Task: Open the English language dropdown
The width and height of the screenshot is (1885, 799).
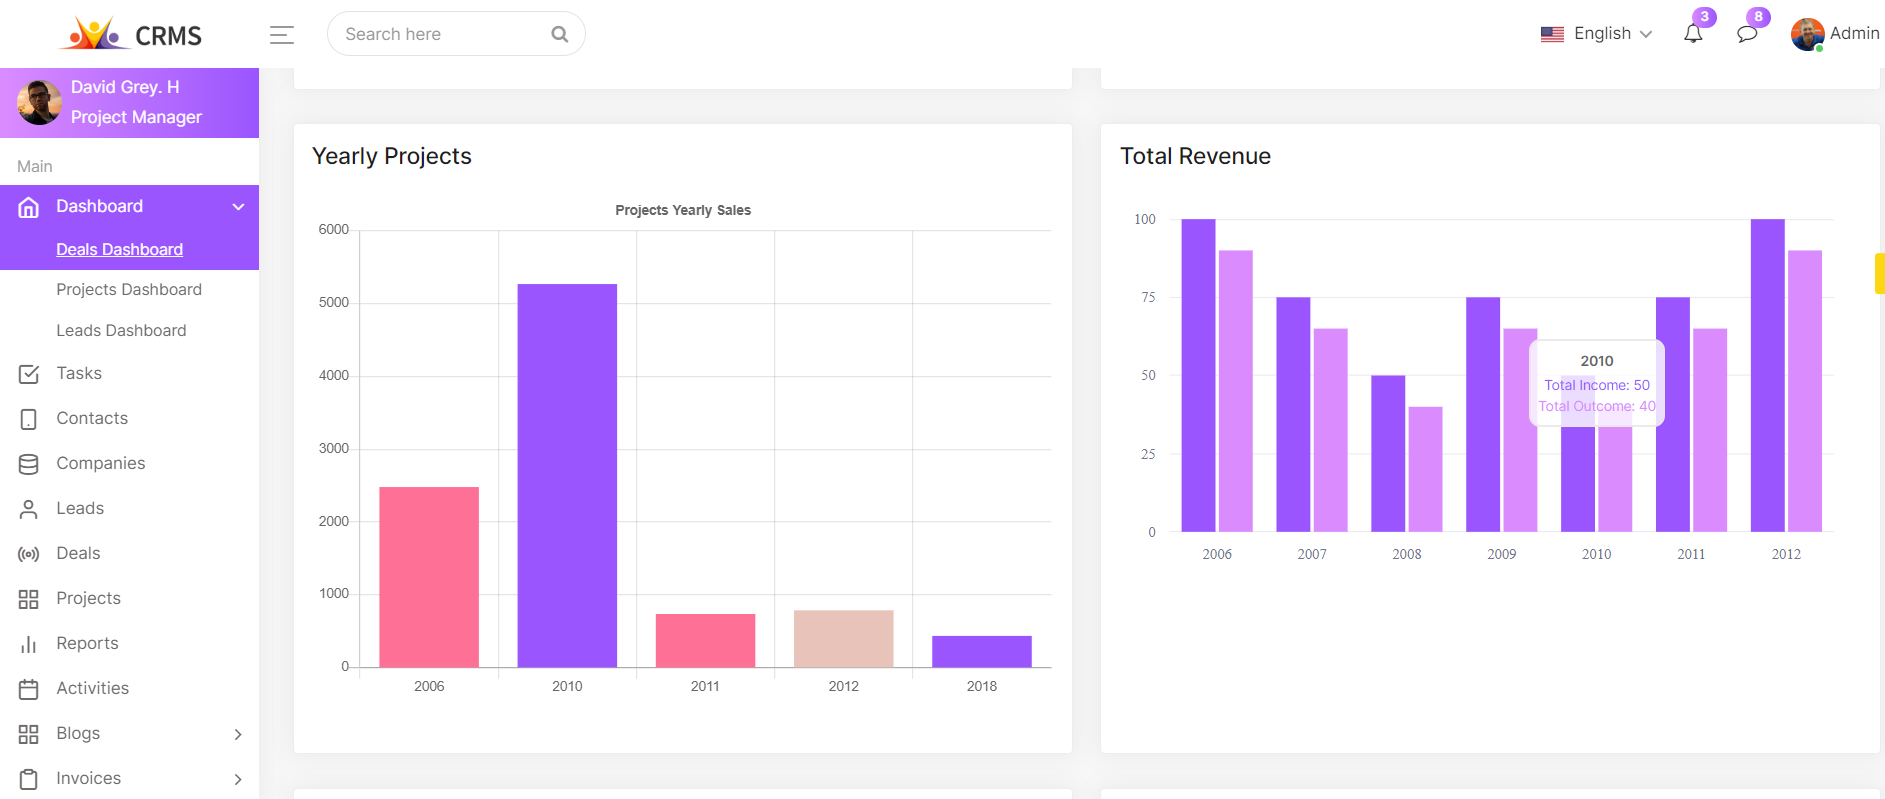Action: (x=1597, y=34)
